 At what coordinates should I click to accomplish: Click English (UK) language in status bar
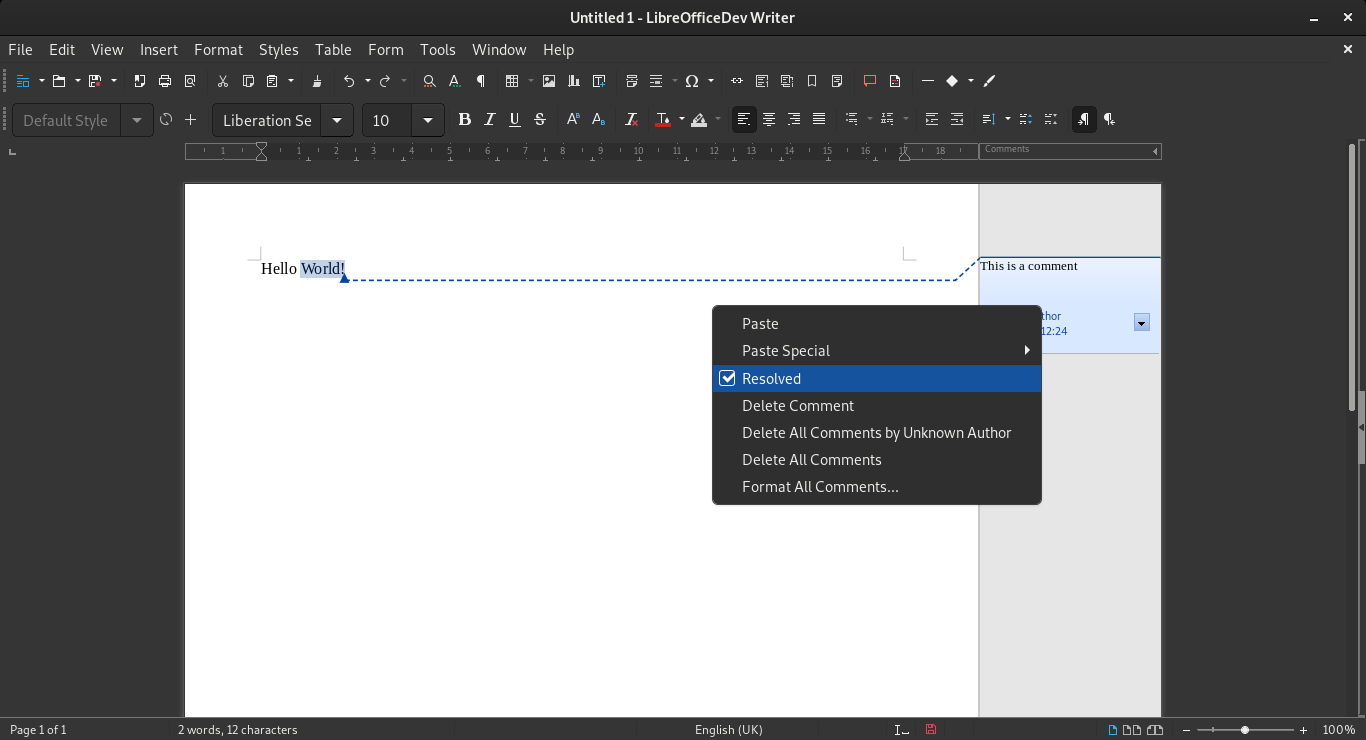point(728,730)
